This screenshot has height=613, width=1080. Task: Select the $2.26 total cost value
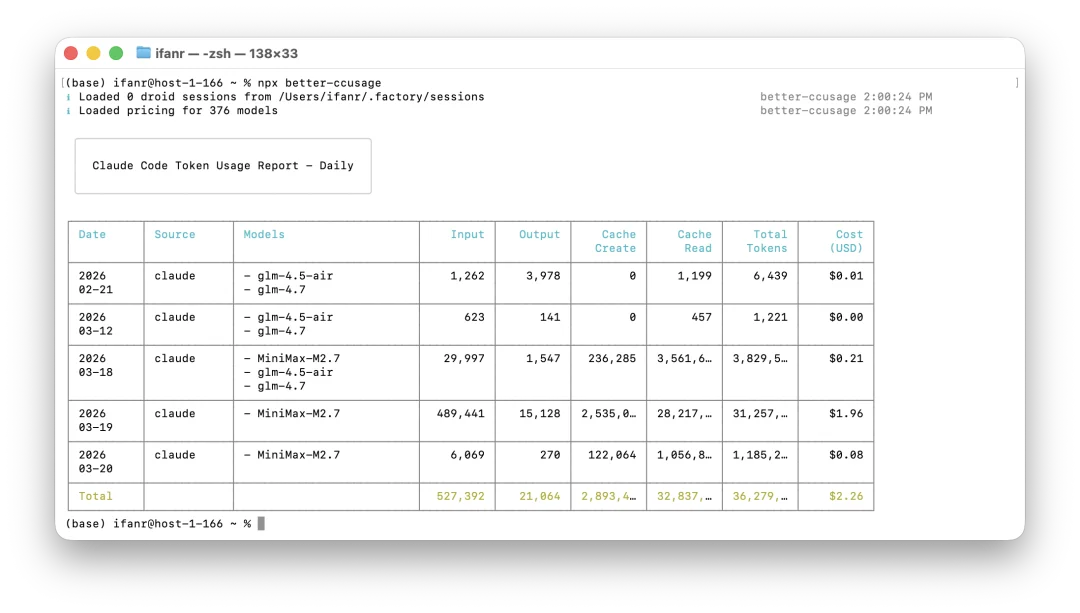click(848, 495)
